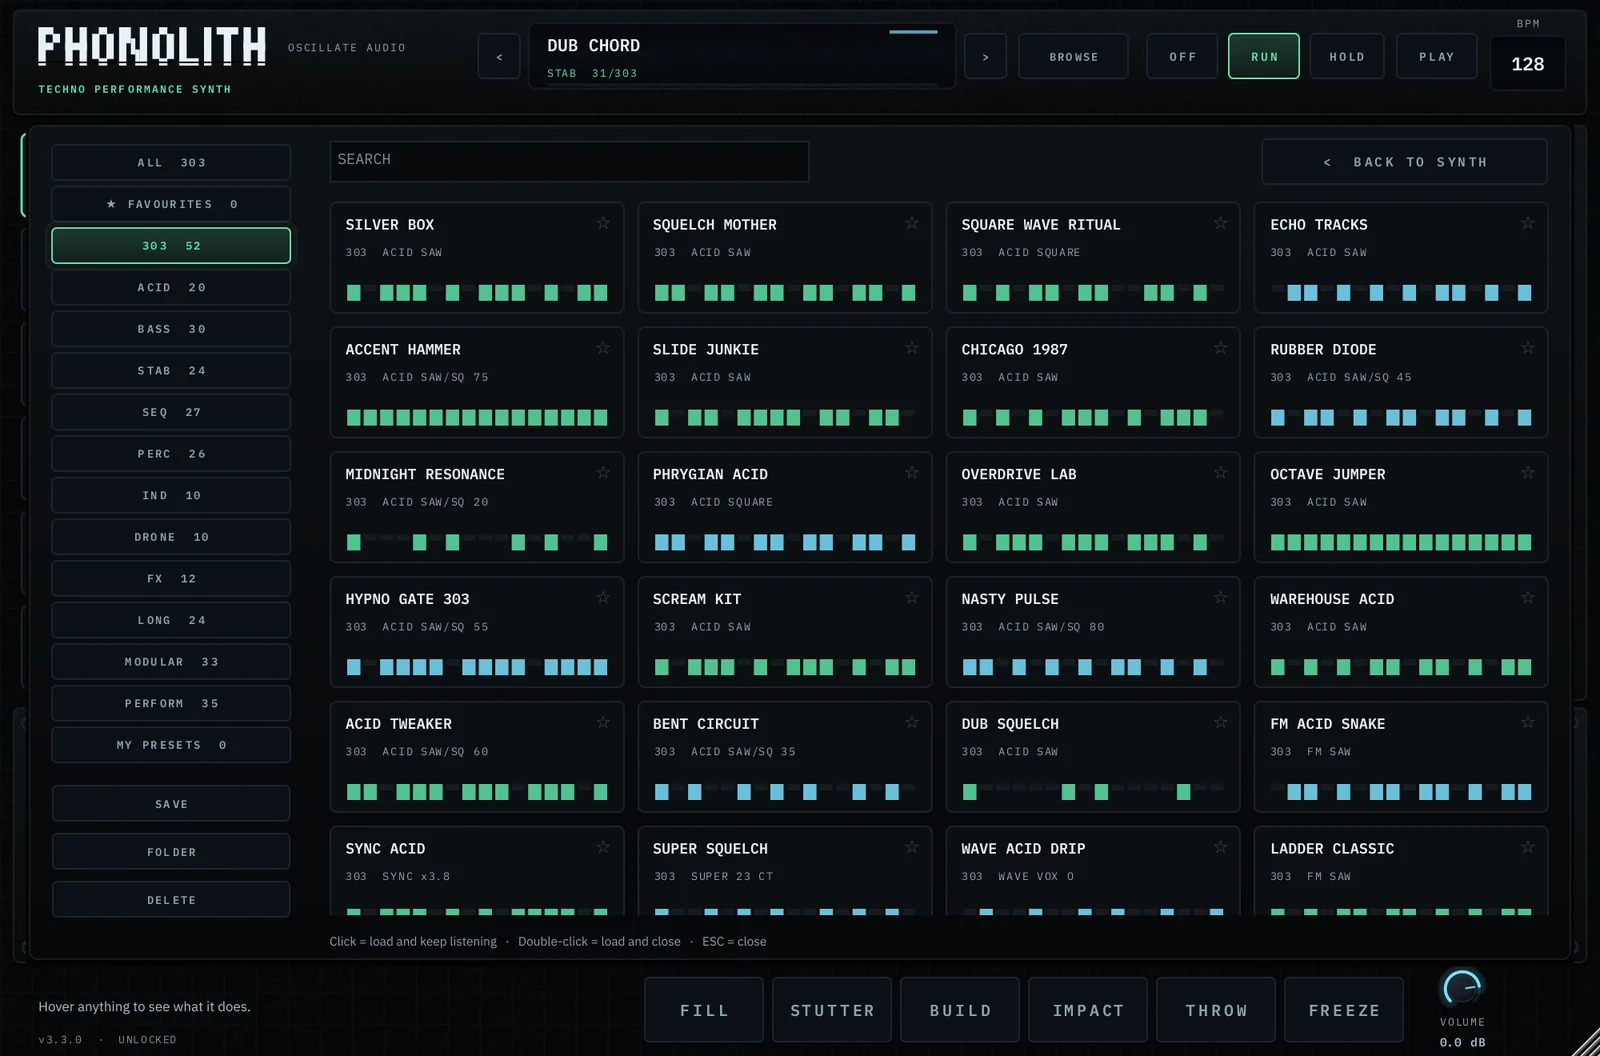
Task: Favourite the OCTAVE JUMPER preset
Action: point(1528,473)
